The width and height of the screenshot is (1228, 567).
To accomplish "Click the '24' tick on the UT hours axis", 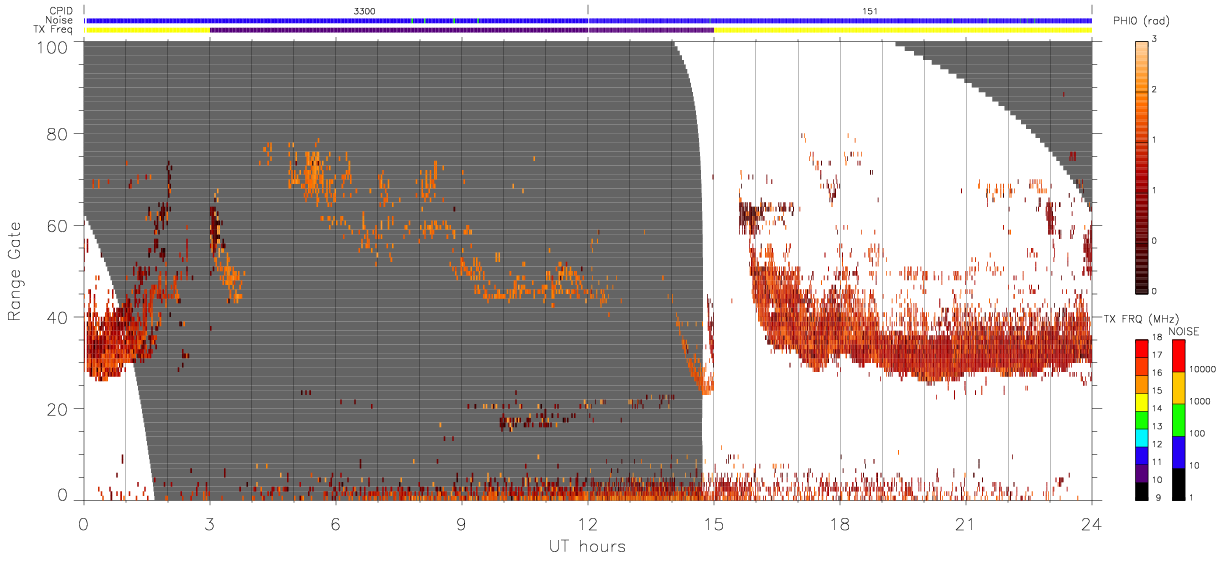I will pos(1092,522).
